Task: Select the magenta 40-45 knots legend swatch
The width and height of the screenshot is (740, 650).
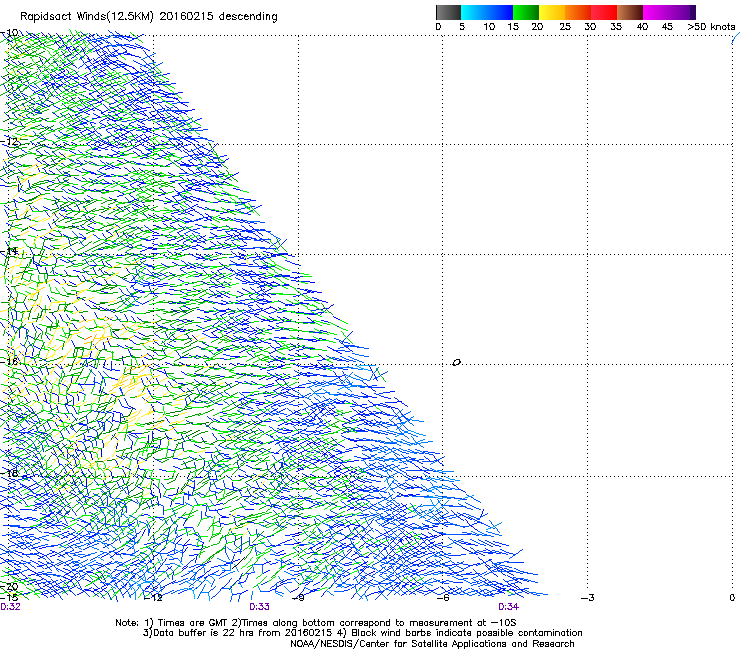Action: coord(656,12)
